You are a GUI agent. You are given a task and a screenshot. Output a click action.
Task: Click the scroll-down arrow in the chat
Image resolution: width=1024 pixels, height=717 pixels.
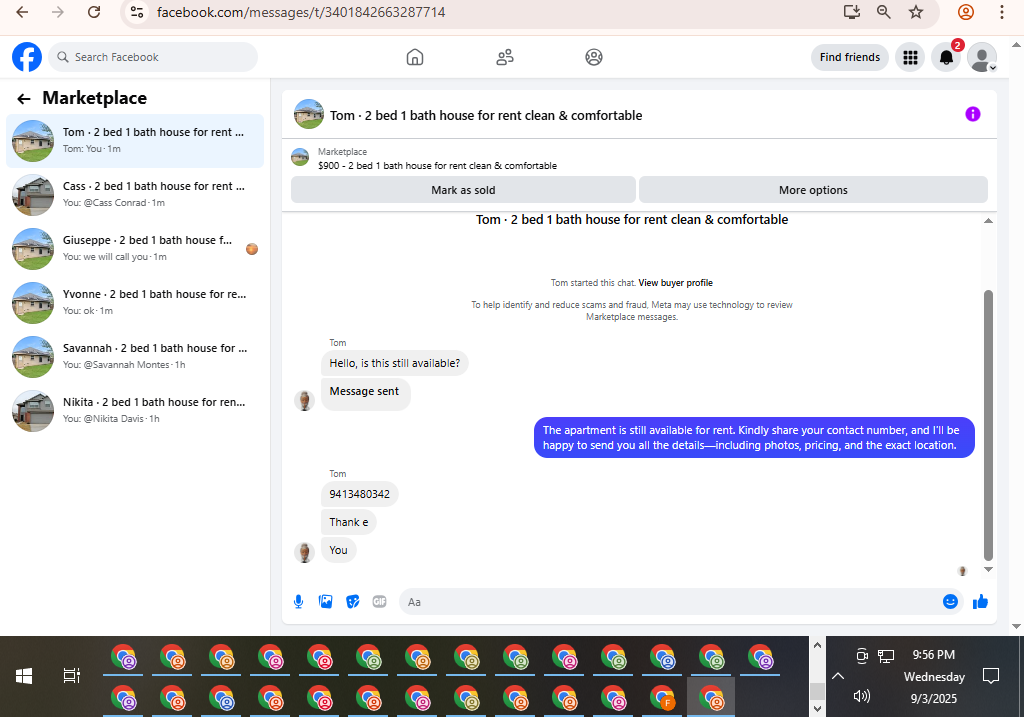(x=988, y=569)
